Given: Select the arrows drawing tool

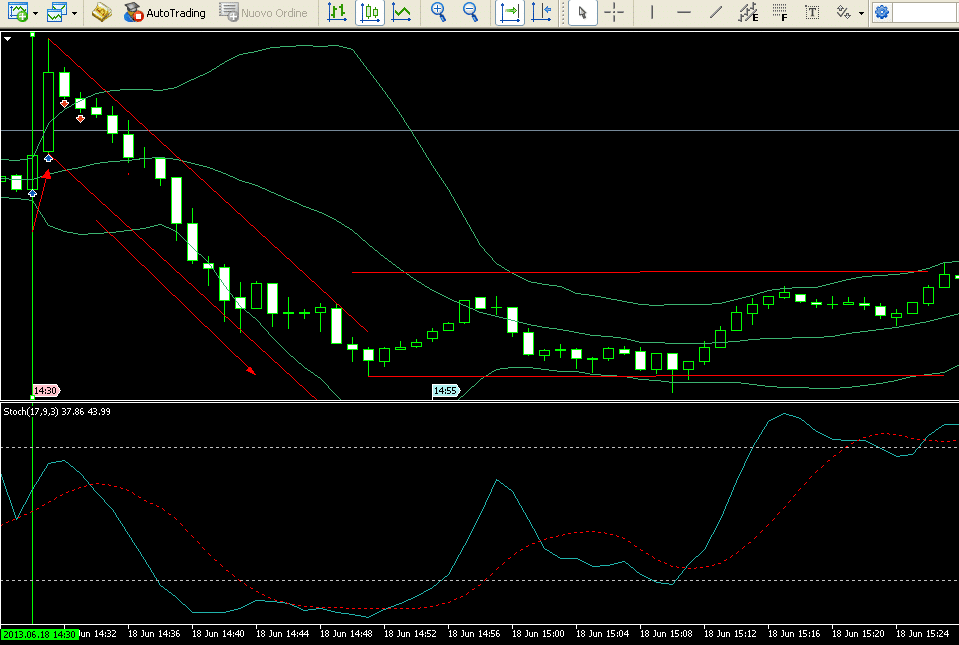Looking at the screenshot, I should pyautogui.click(x=843, y=12).
